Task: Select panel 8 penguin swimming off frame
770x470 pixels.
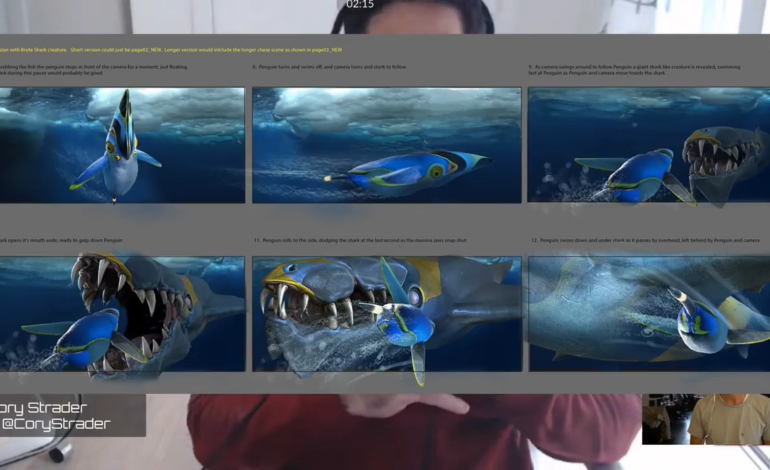Action: click(386, 145)
